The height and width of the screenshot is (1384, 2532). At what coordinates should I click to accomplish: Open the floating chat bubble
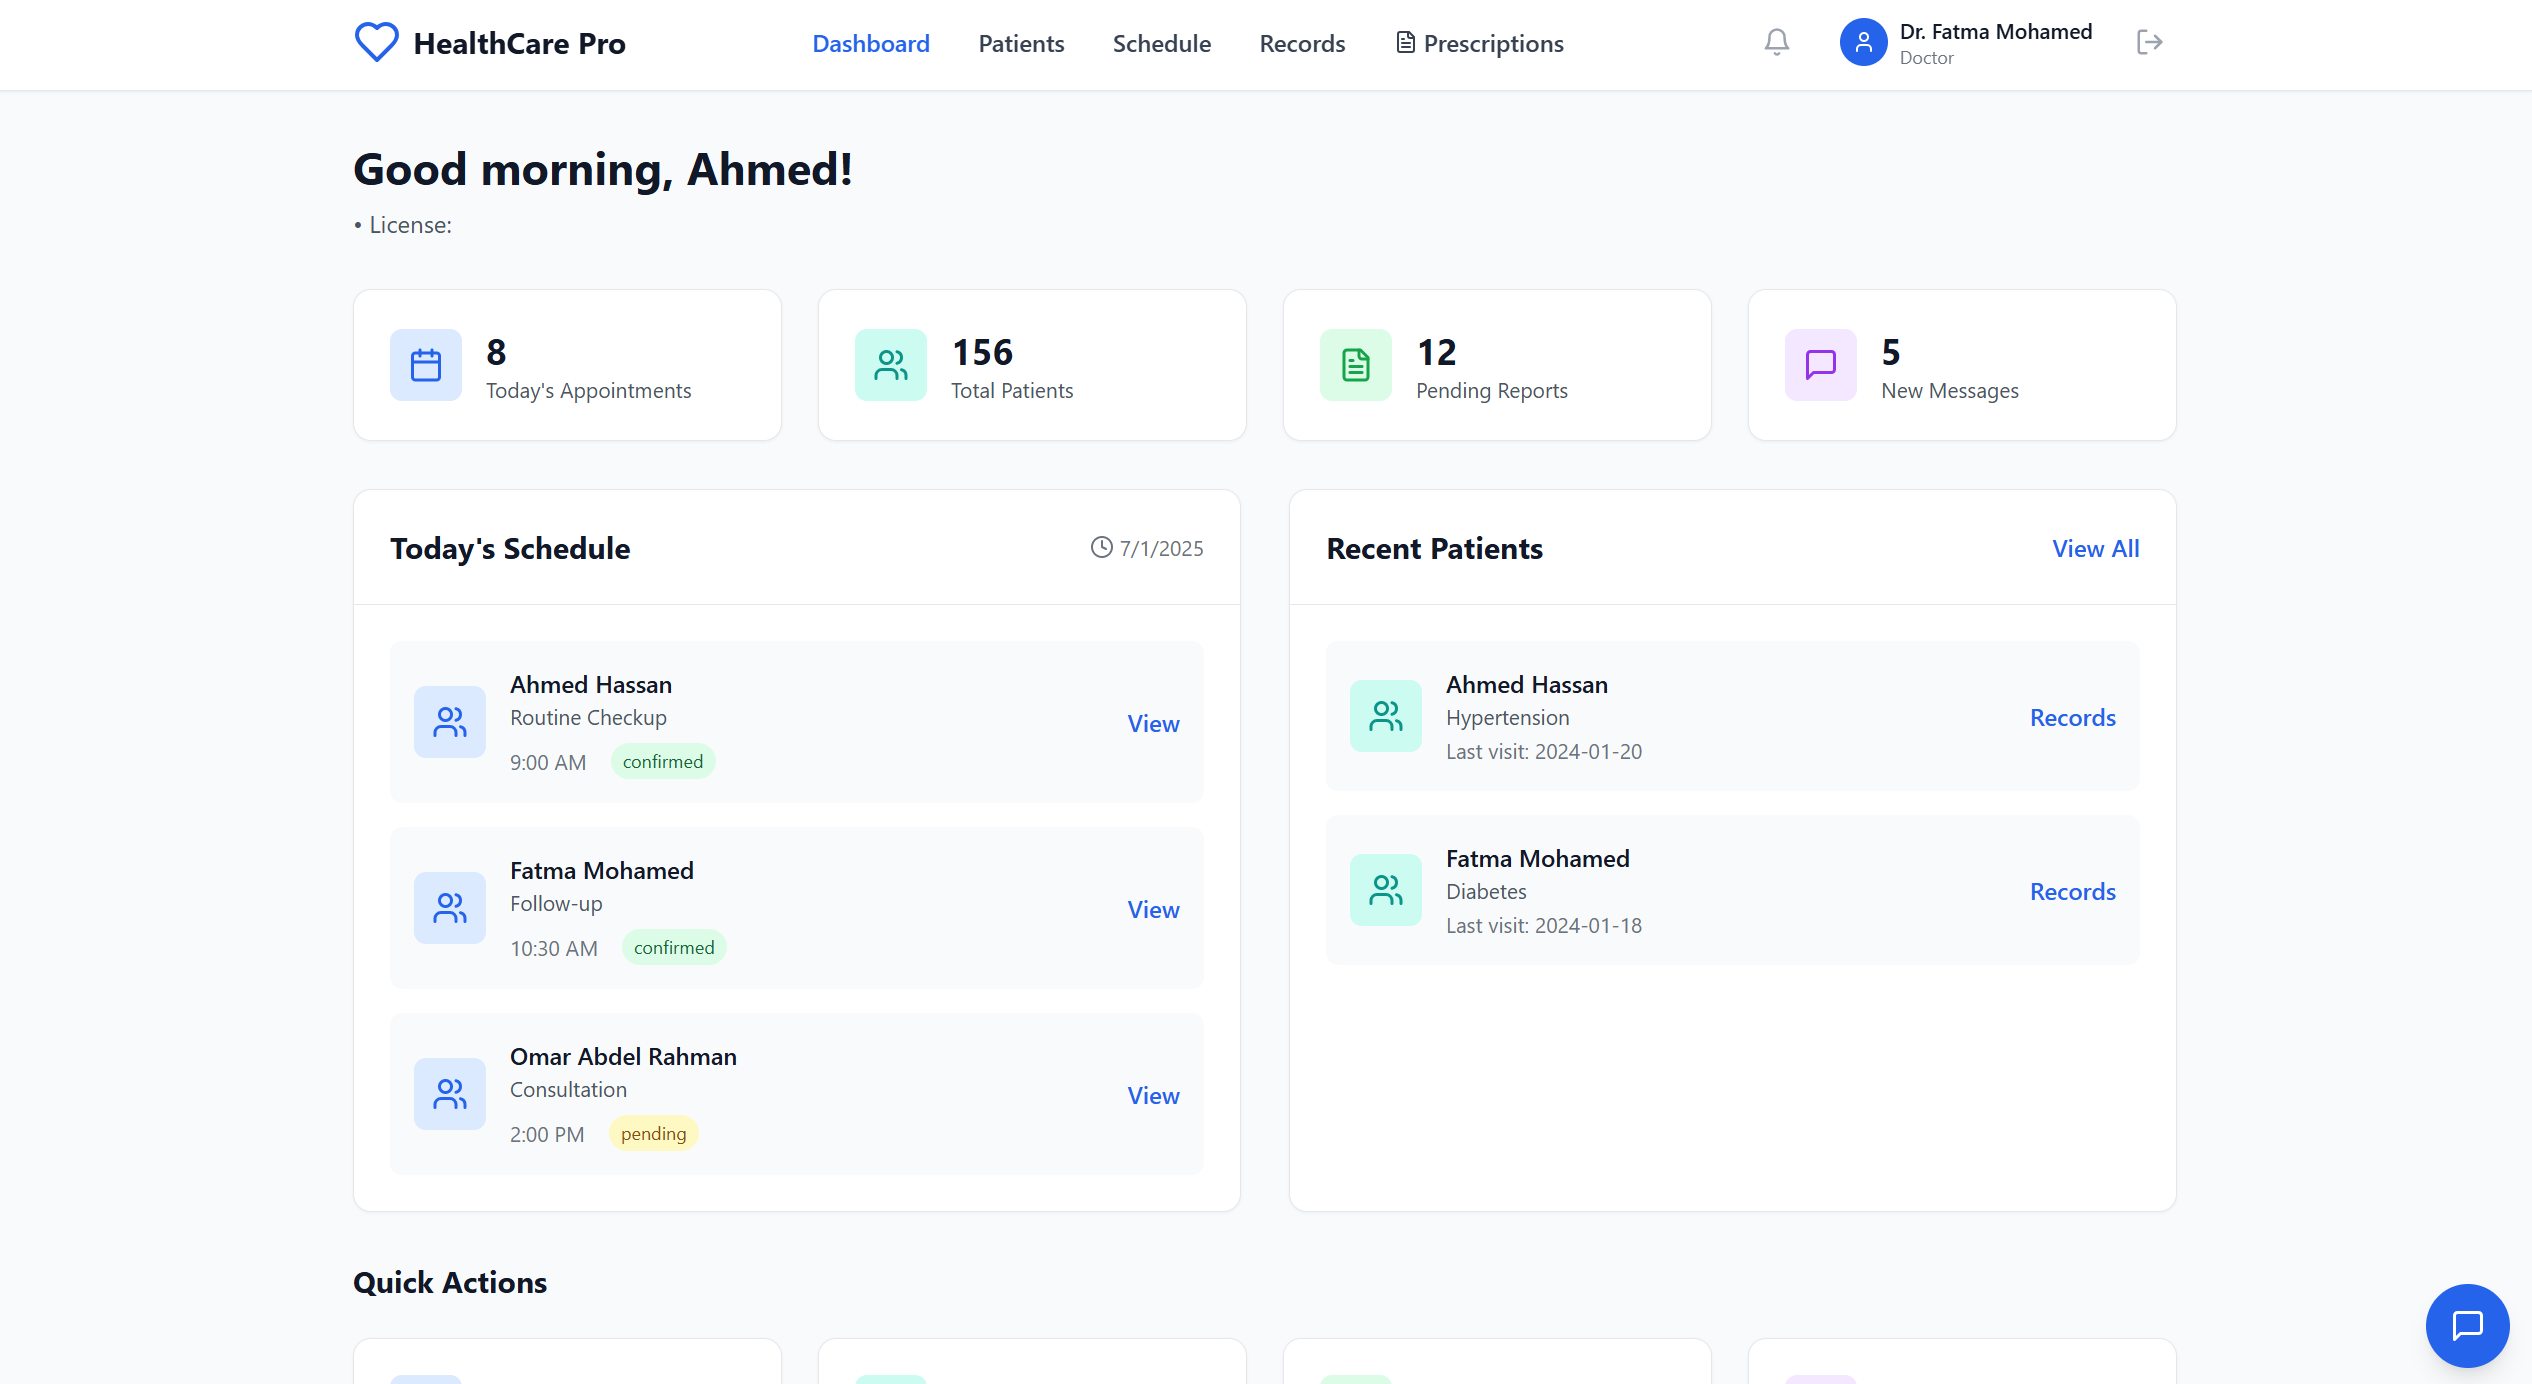pos(2466,1326)
